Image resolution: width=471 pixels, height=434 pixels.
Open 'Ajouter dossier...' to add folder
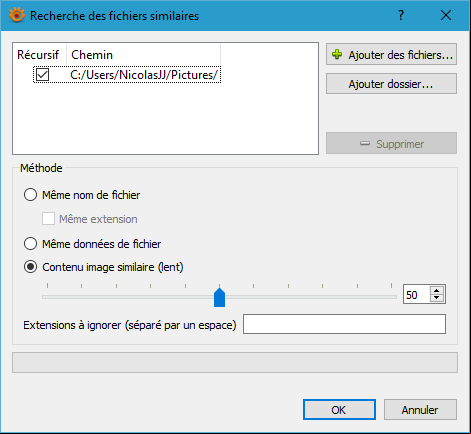(391, 84)
